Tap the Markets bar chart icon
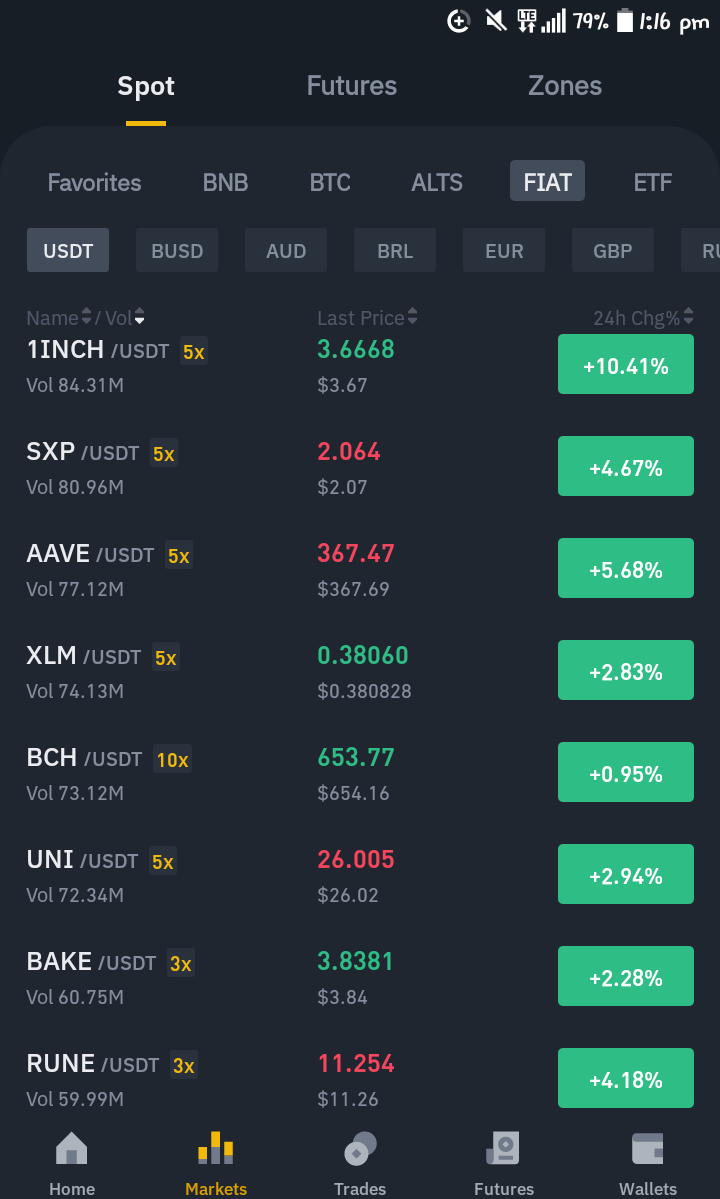The image size is (720, 1199). (x=216, y=1148)
